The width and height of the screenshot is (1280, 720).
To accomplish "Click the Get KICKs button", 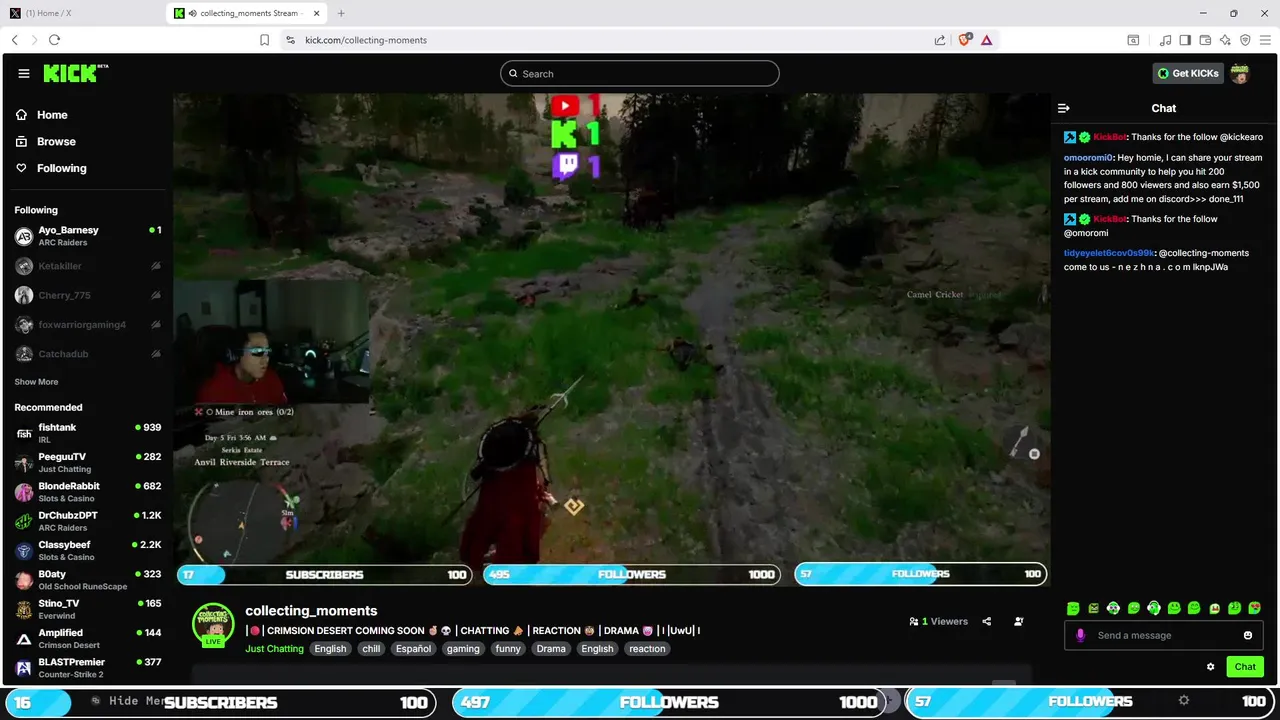I will point(1188,73).
